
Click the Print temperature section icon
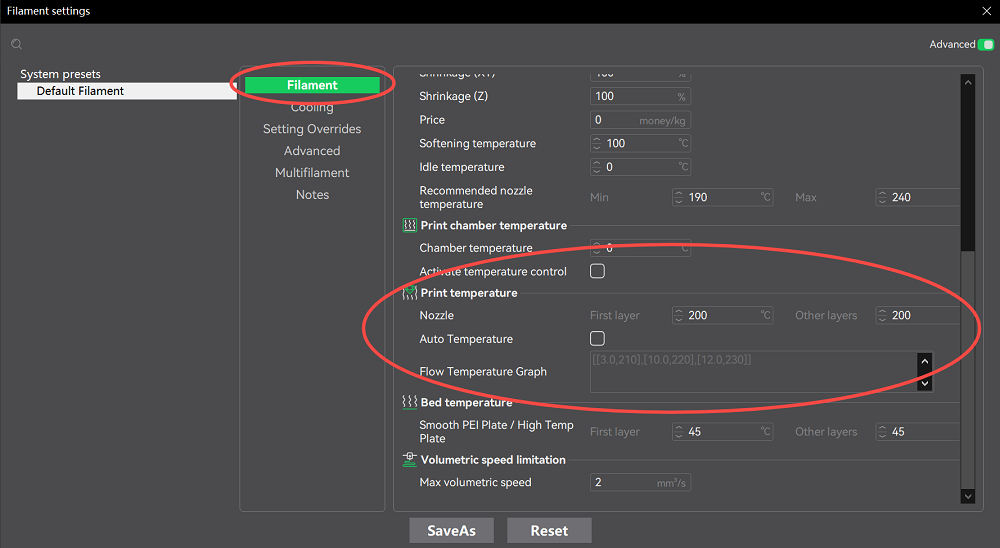click(x=409, y=293)
